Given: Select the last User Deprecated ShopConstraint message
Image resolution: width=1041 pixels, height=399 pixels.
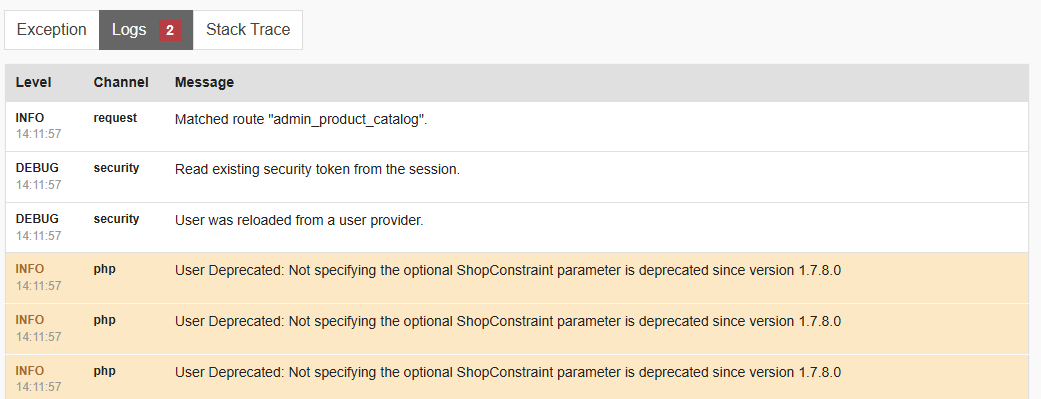Looking at the screenshot, I should click(508, 372).
